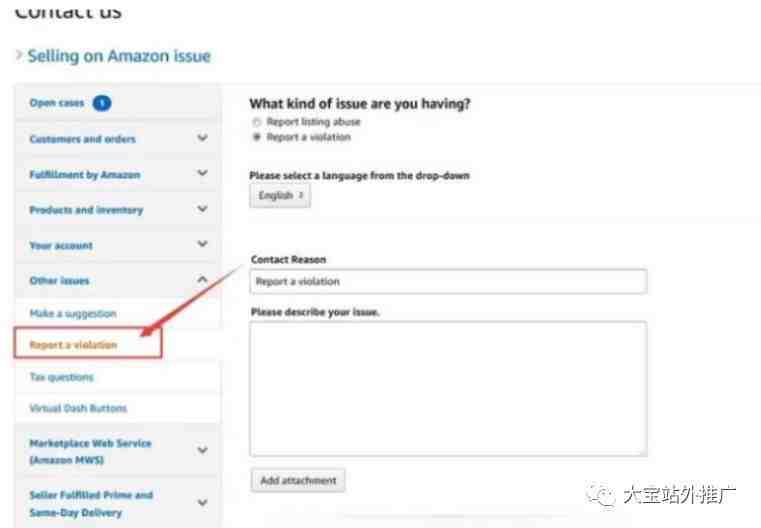Image resolution: width=761 pixels, height=528 pixels.
Task: Open the Products and inventory section
Action: 86,210
